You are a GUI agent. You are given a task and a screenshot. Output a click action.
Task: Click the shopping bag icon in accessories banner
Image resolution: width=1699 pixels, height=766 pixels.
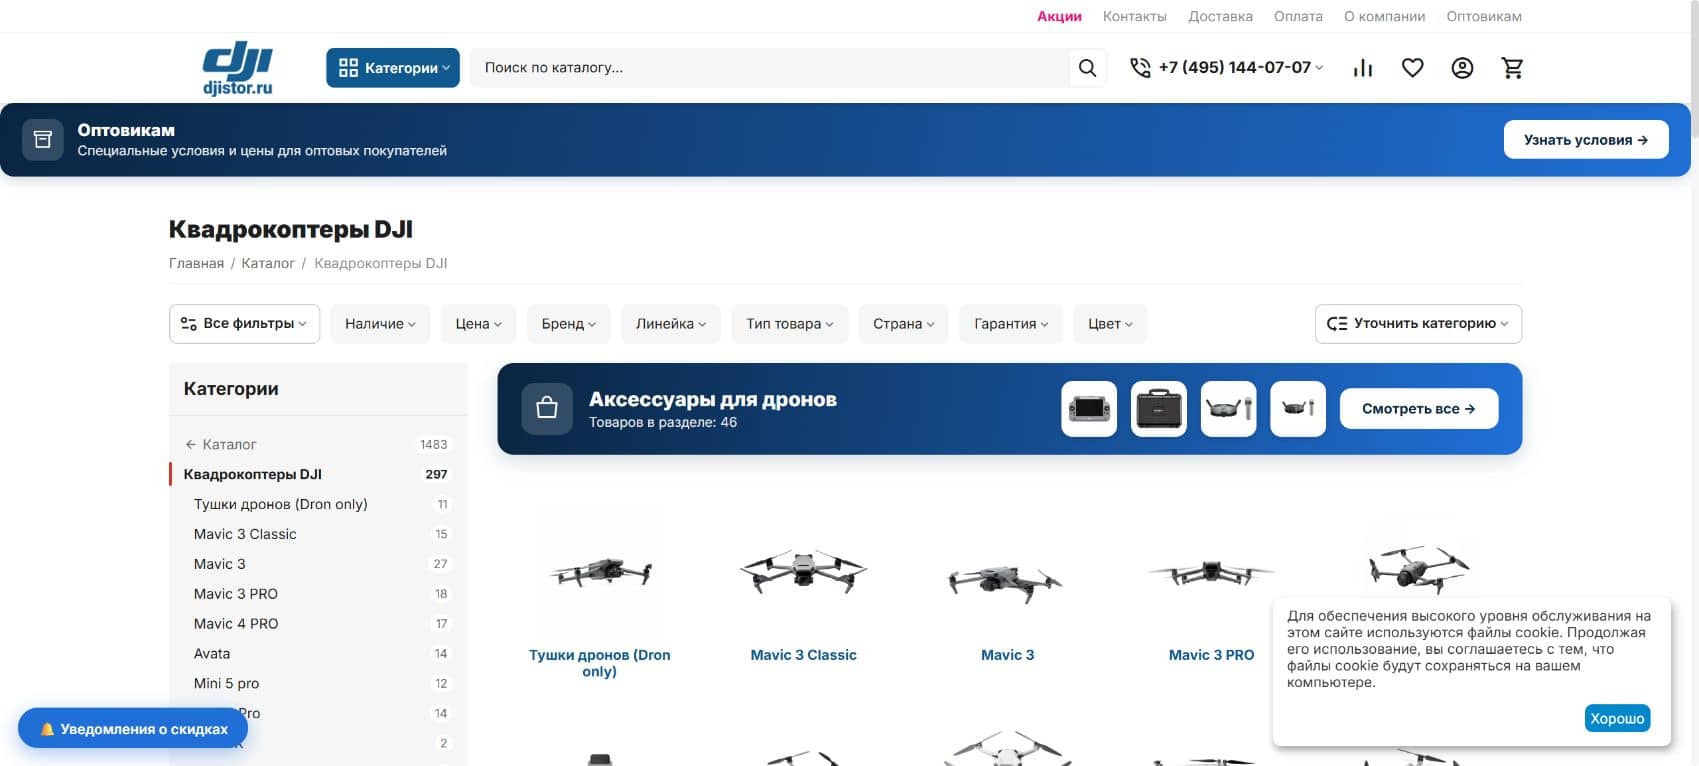click(x=547, y=408)
